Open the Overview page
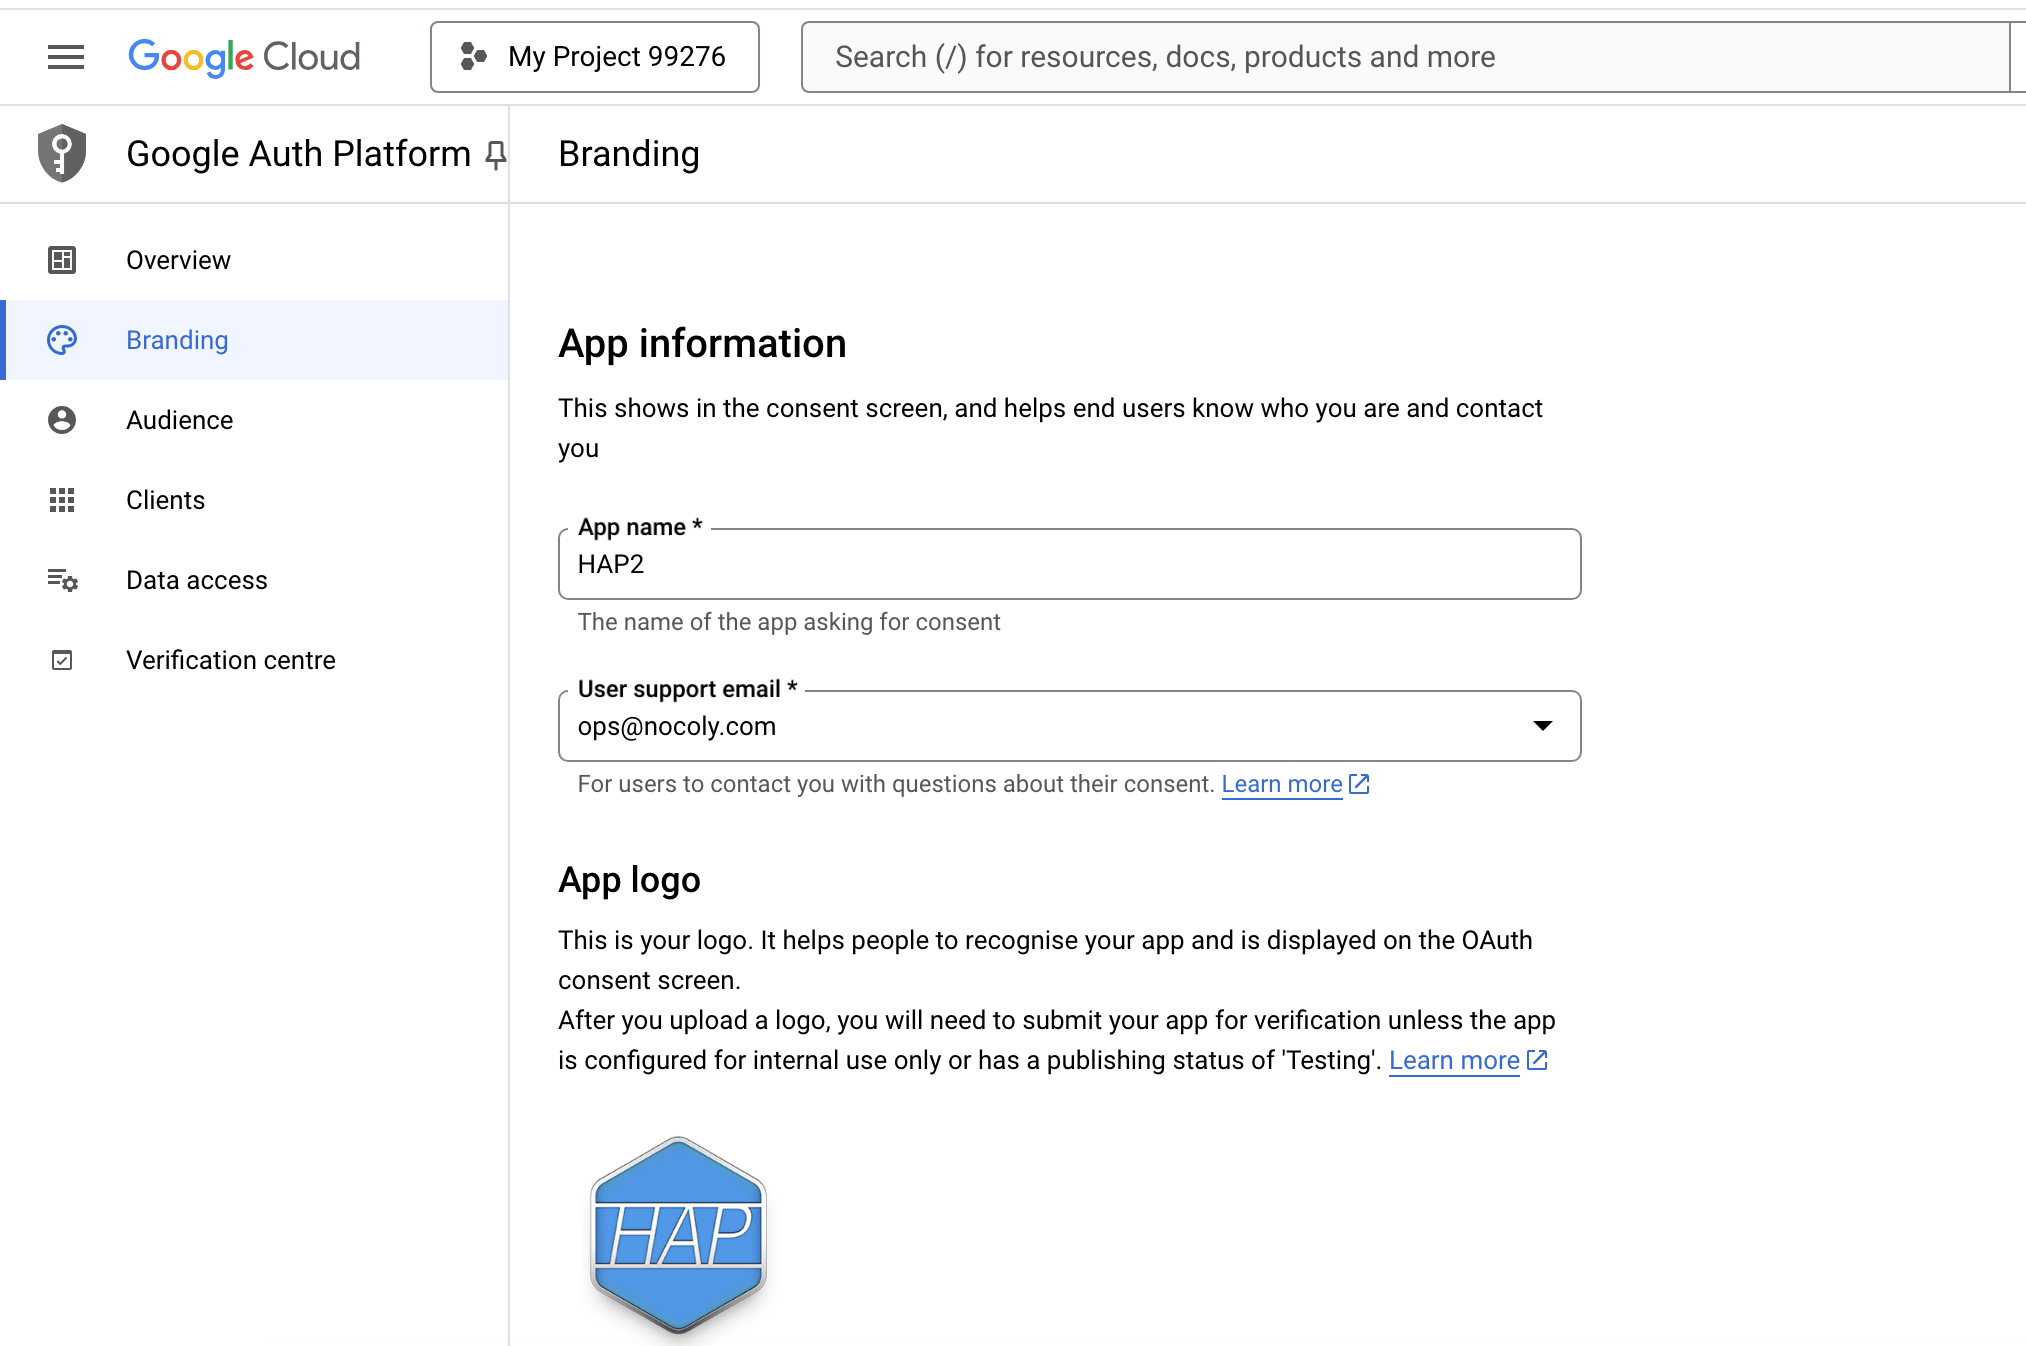Screen dimensions: 2026x1346 point(255,260)
